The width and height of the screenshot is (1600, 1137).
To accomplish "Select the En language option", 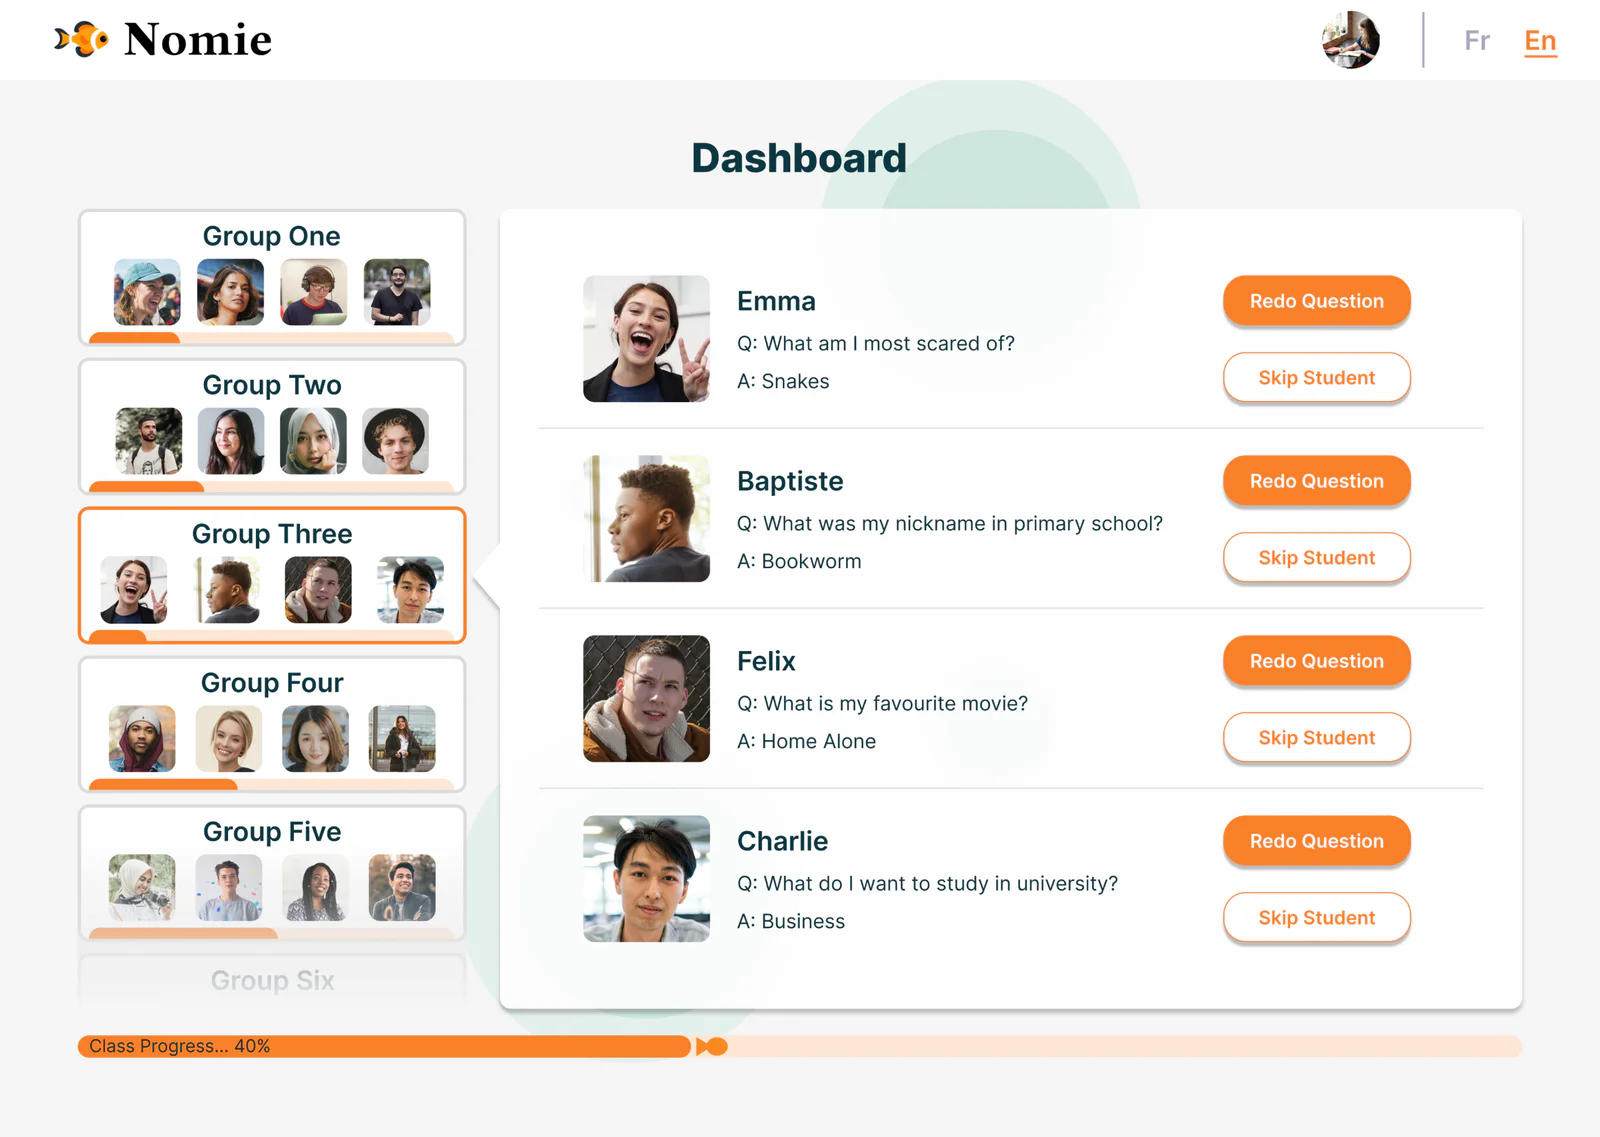I will pyautogui.click(x=1540, y=40).
